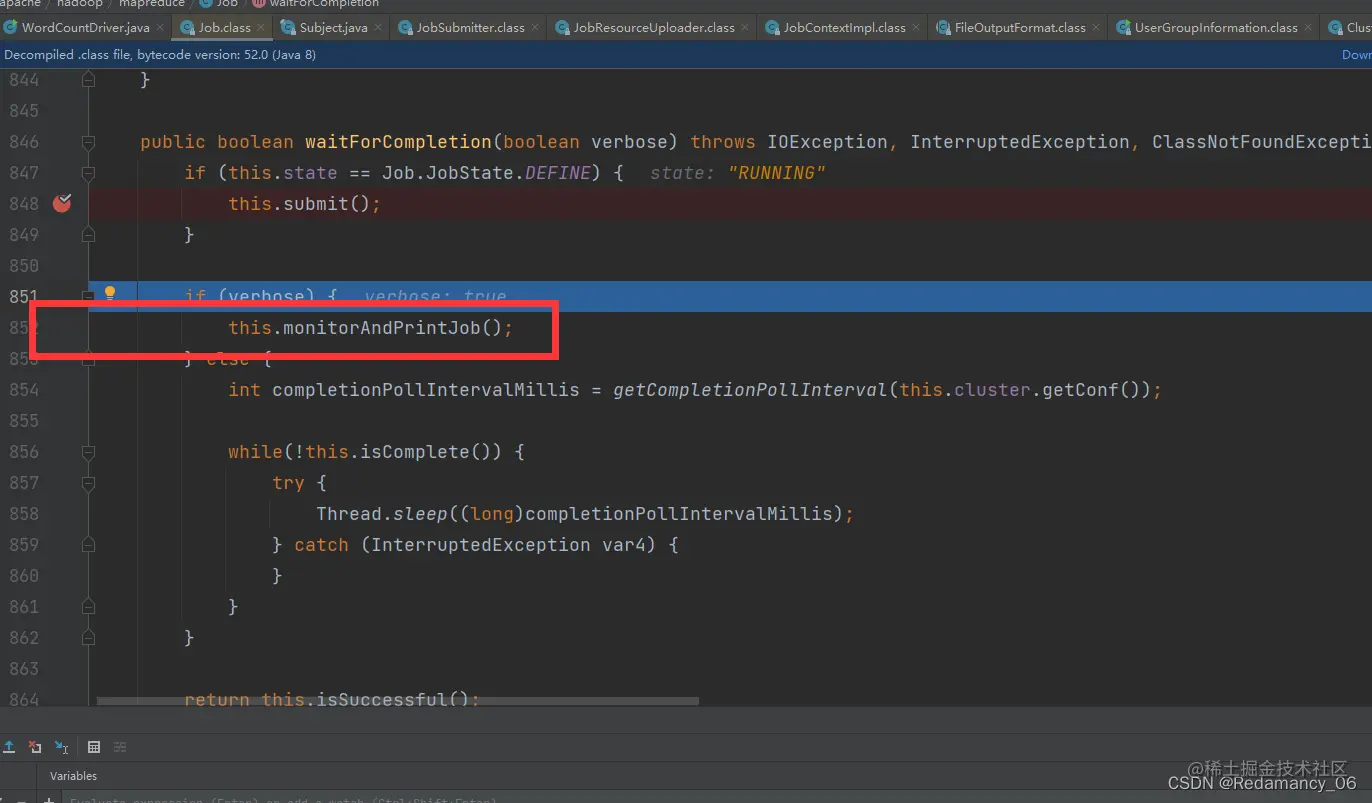Click the Step Out arrow icon
1372x803 pixels.
coord(9,747)
